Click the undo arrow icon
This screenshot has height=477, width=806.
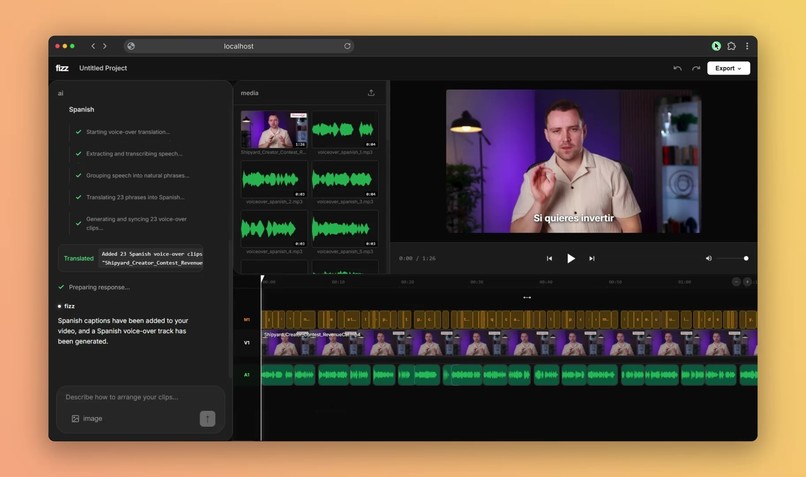click(x=677, y=68)
